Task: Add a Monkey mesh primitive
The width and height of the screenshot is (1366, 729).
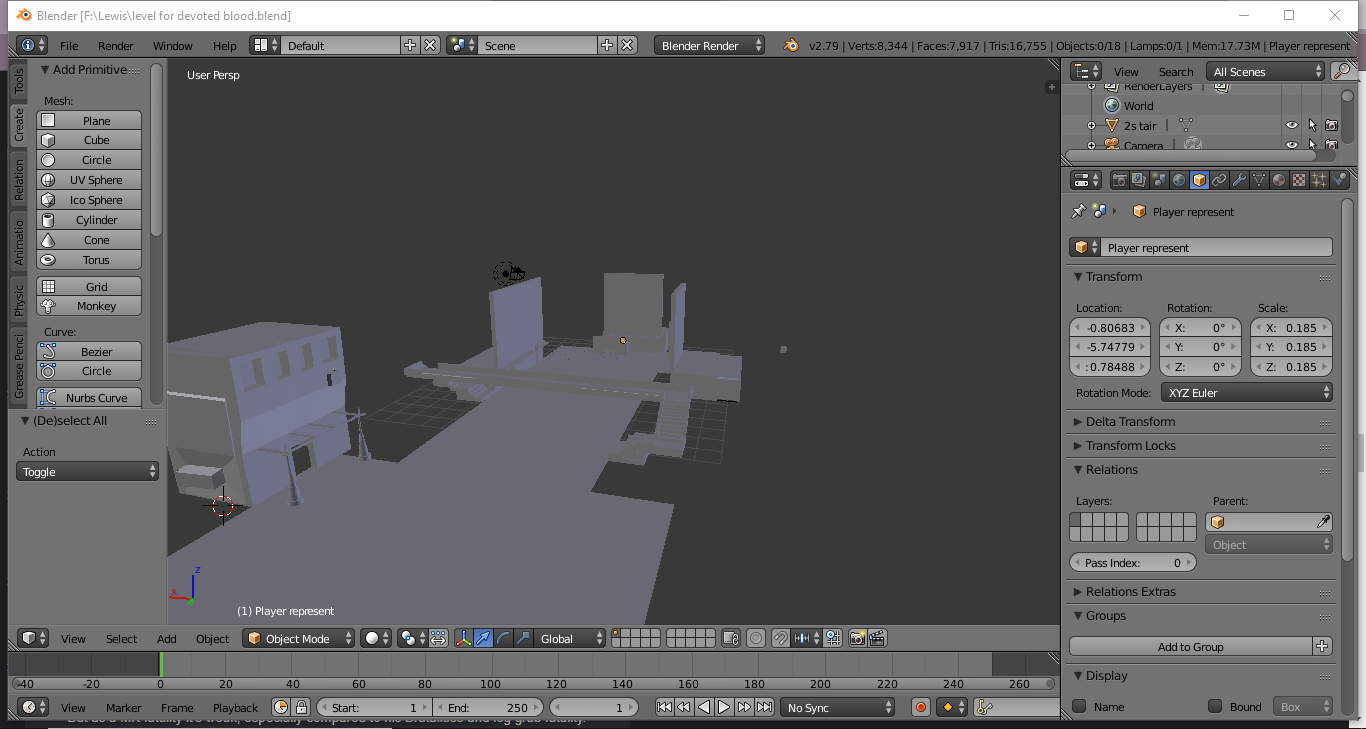Action: pyautogui.click(x=89, y=306)
